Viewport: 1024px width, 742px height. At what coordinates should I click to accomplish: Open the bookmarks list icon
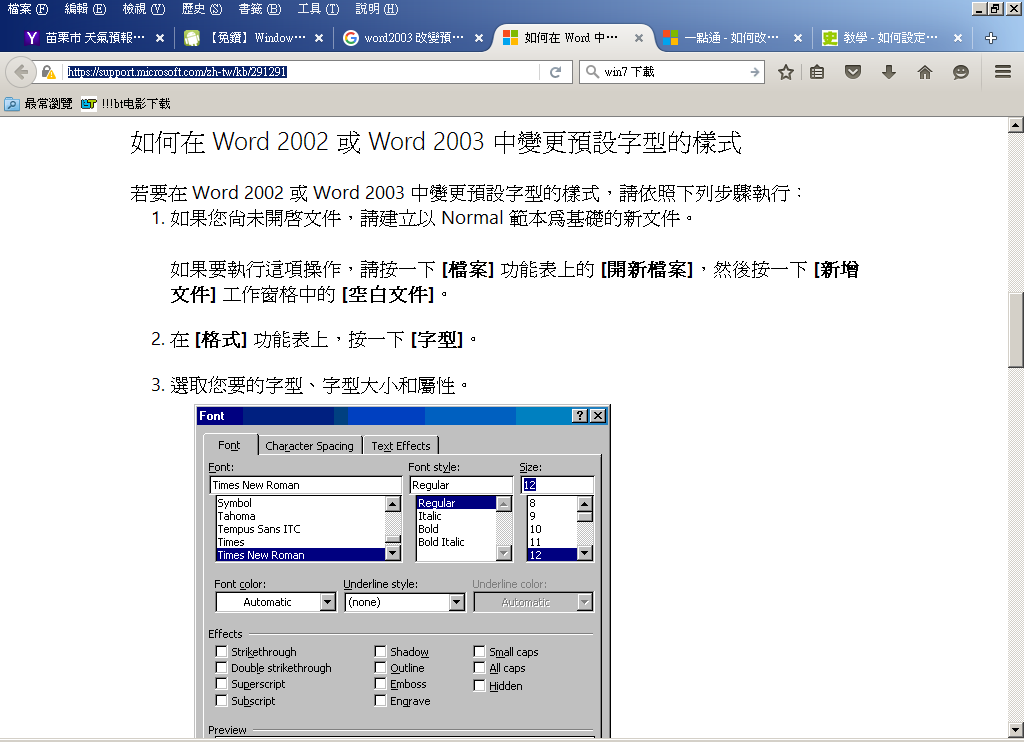[x=817, y=72]
